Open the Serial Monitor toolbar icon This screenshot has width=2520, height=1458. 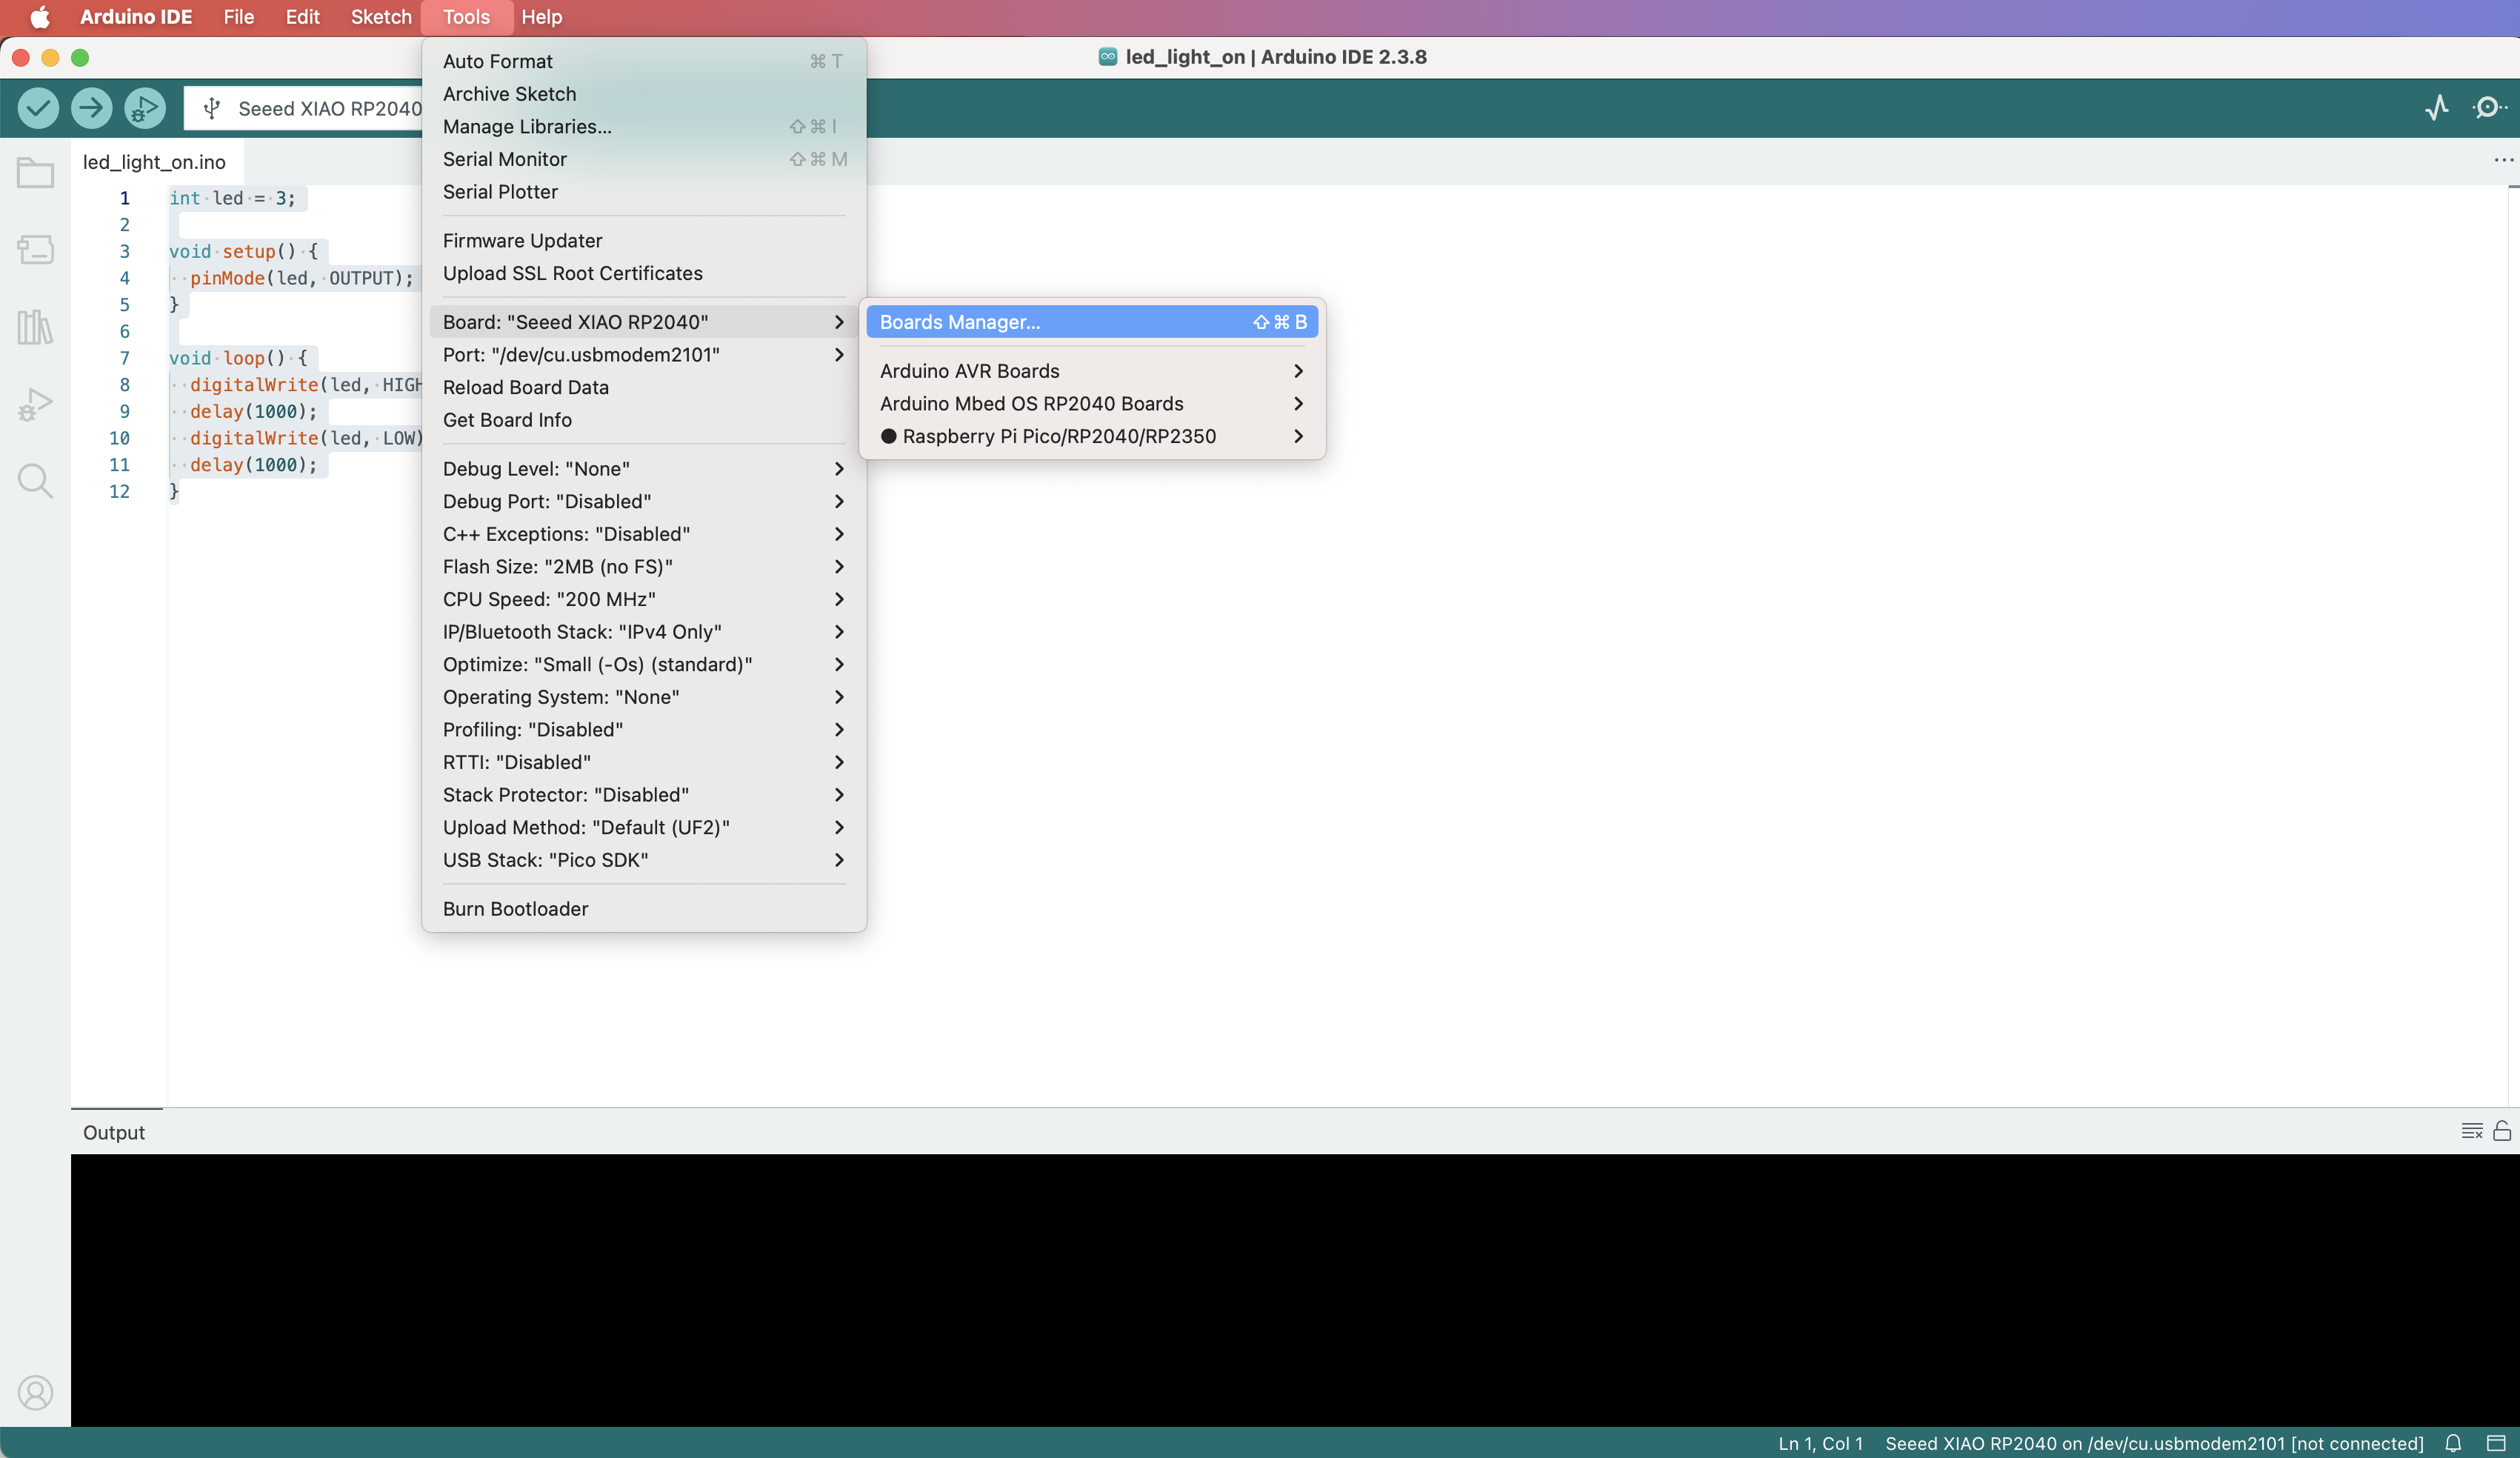click(2488, 107)
